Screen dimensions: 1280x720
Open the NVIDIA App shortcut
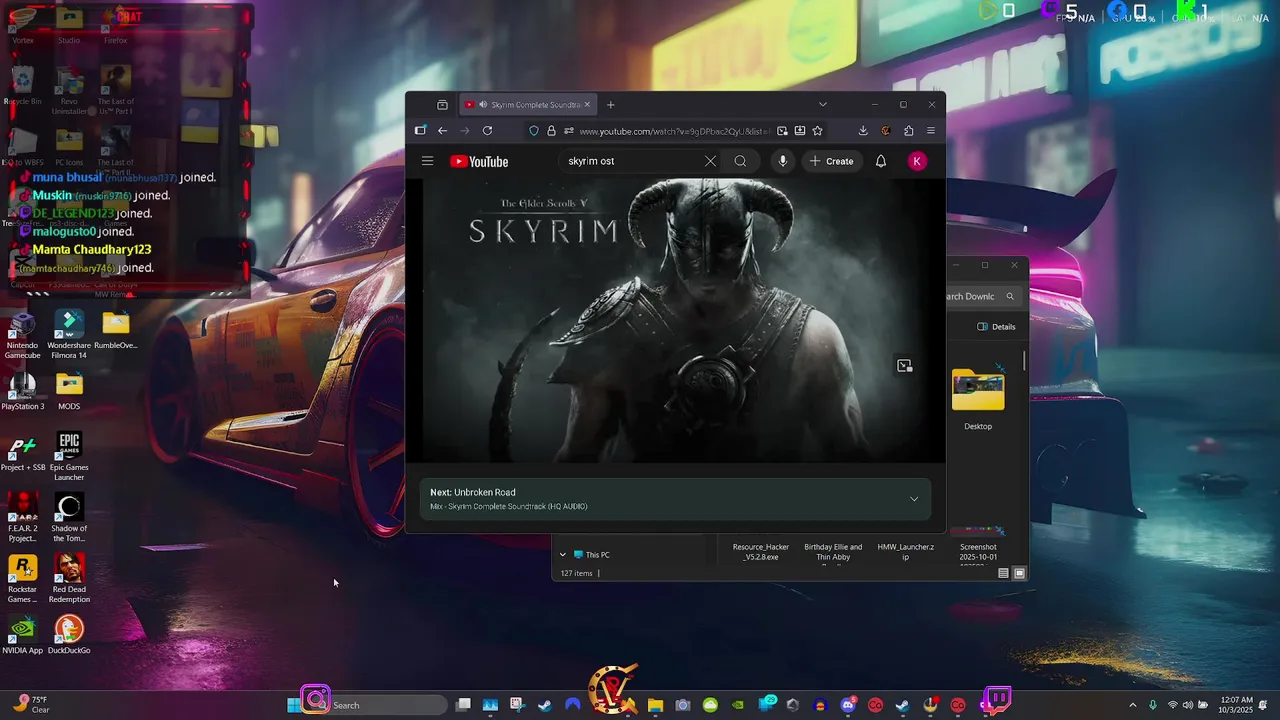coord(22,636)
